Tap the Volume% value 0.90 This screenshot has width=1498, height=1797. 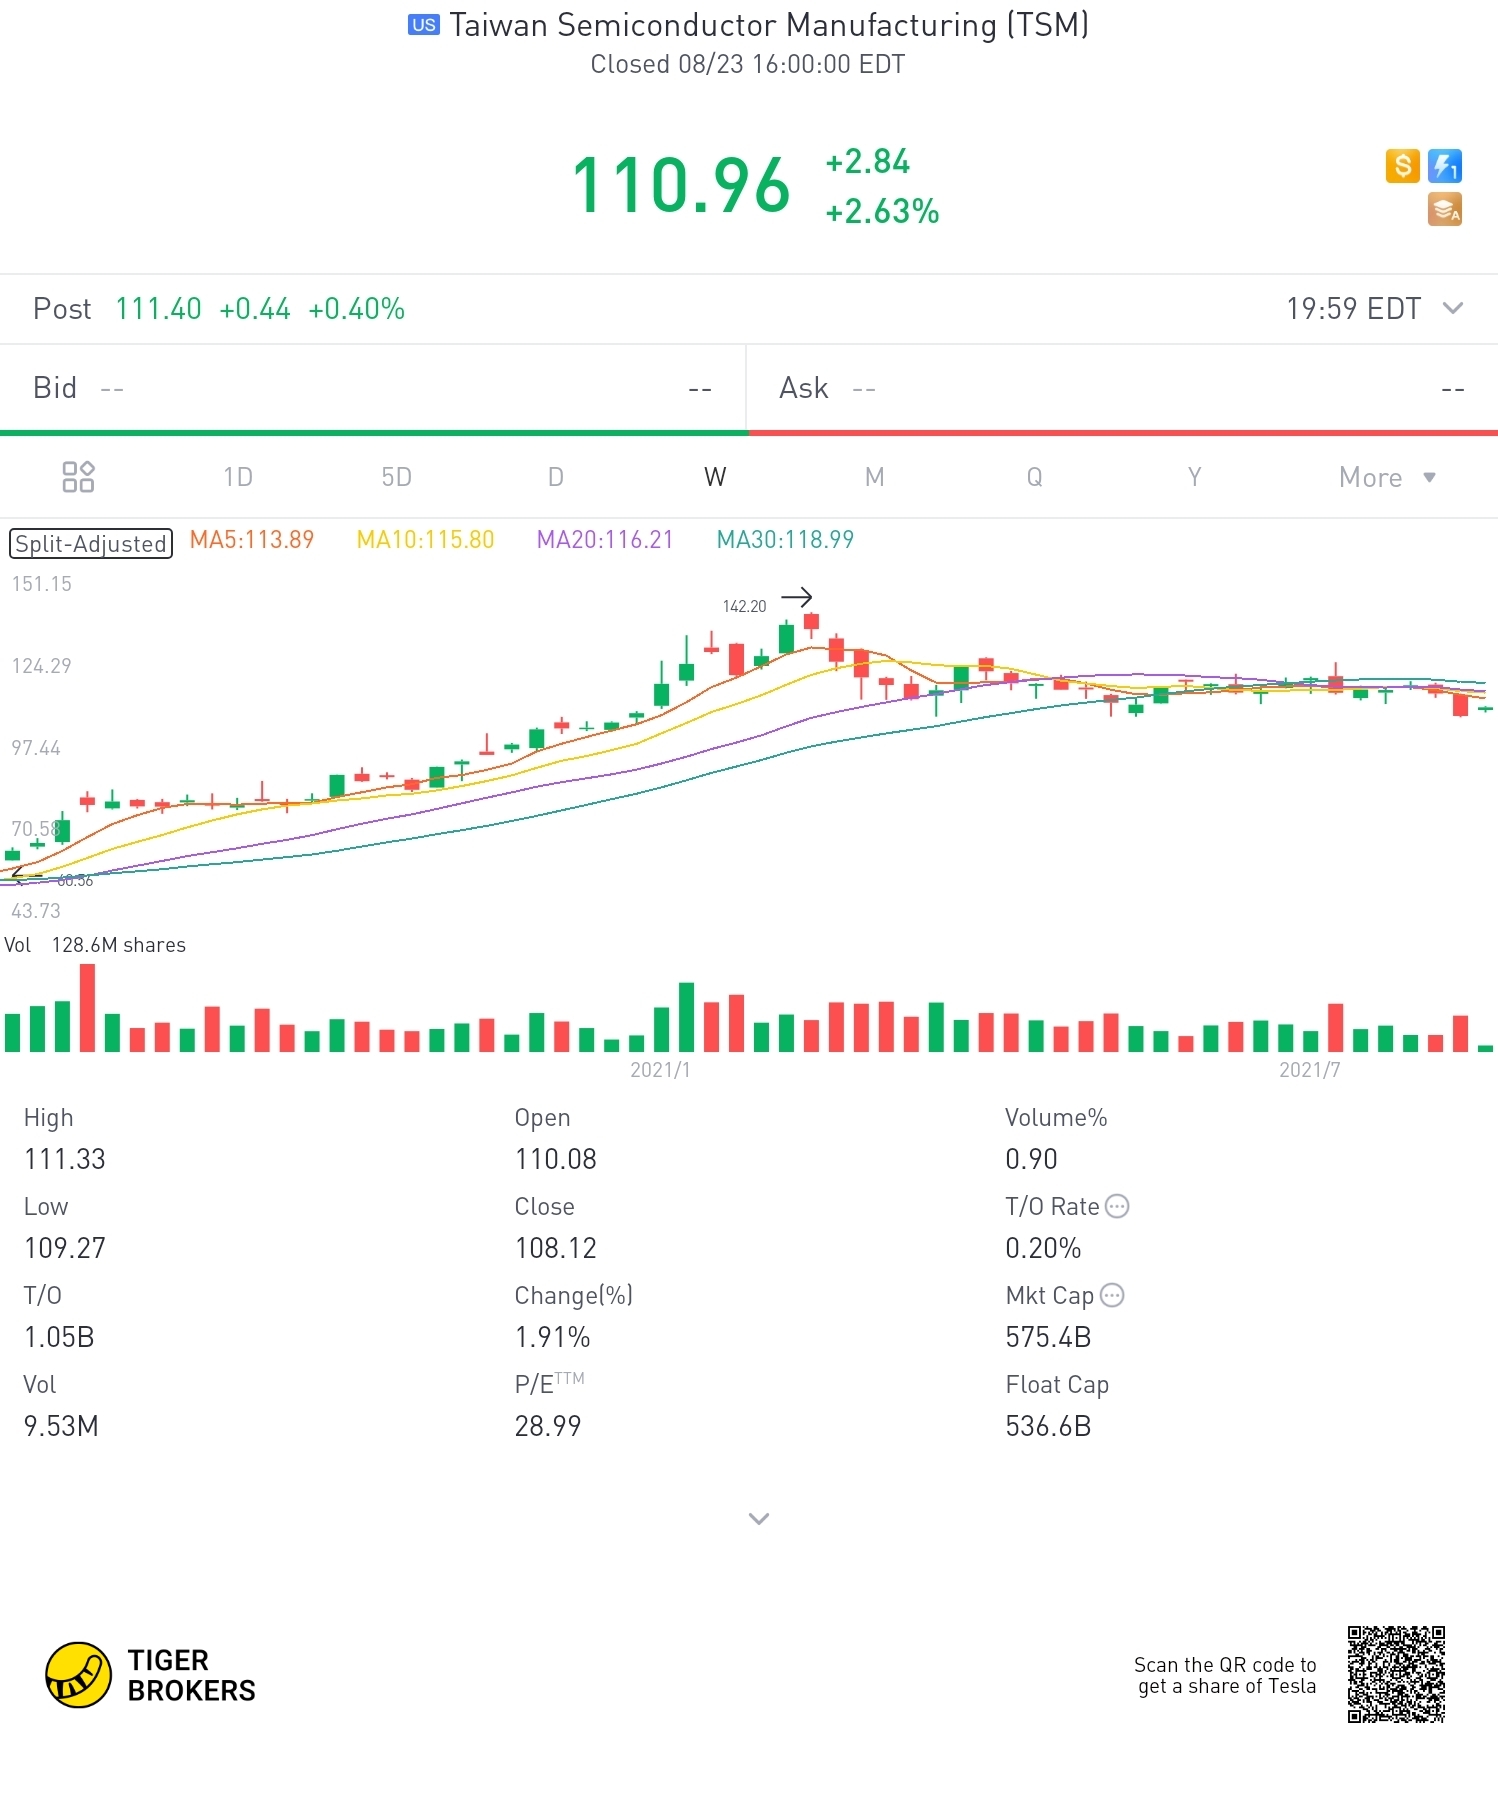[x=1031, y=1159]
